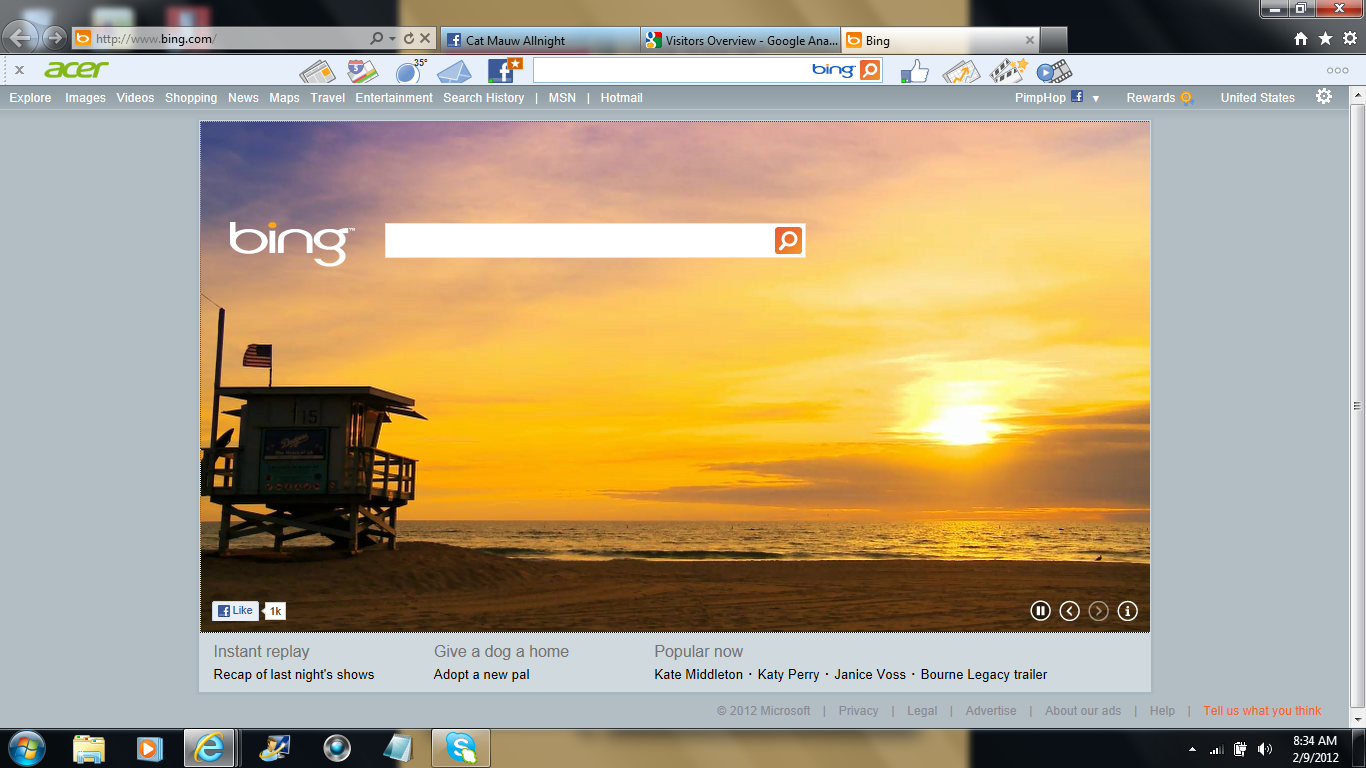
Task: Click the Facebook icon in Acer toolbar
Action: pyautogui.click(x=503, y=71)
